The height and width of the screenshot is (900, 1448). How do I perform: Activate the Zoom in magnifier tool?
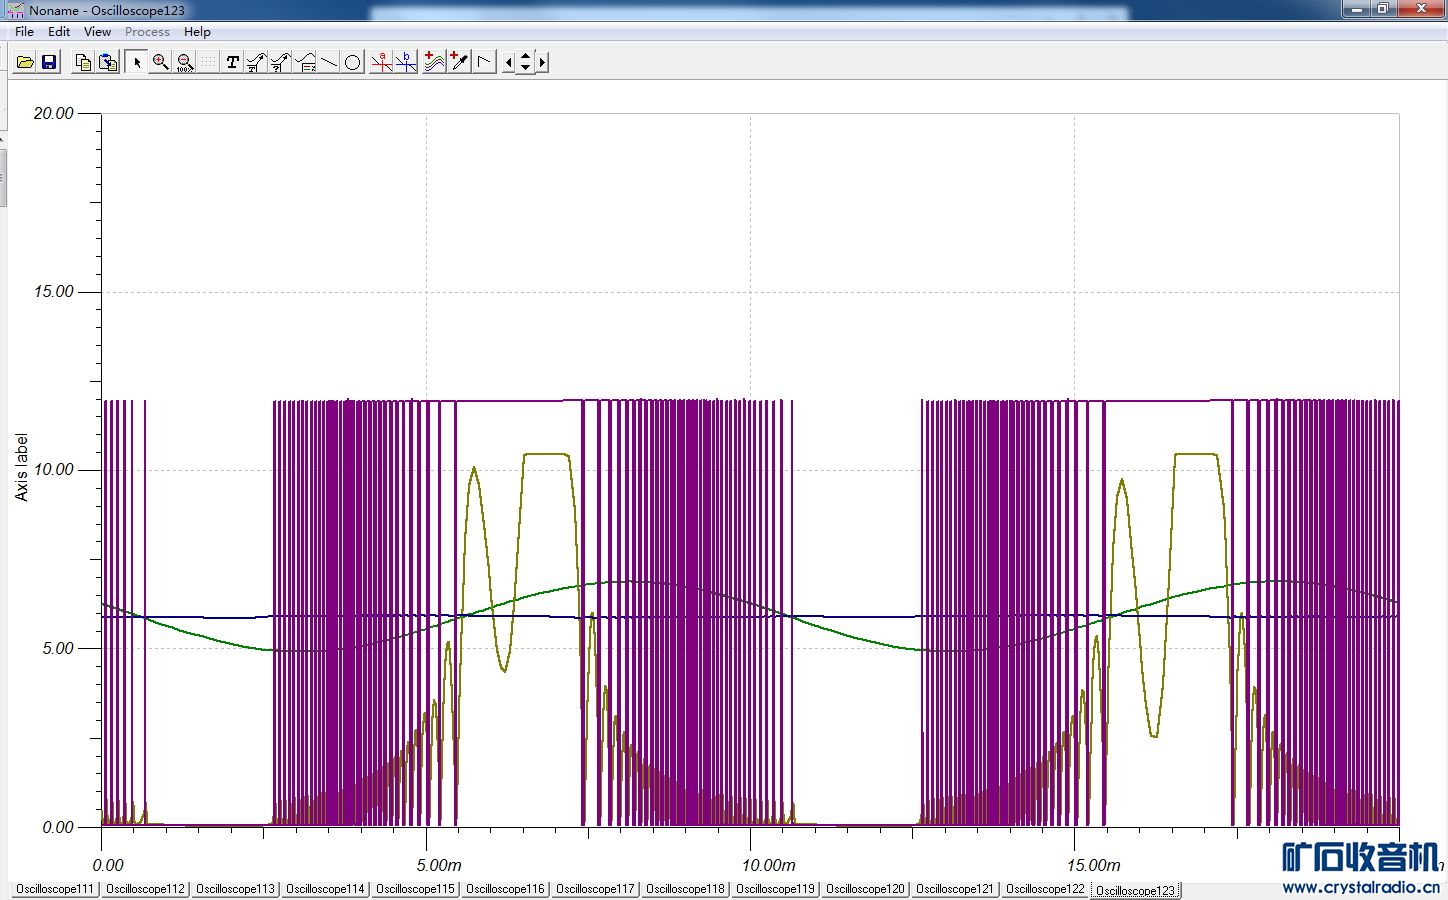pyautogui.click(x=160, y=62)
